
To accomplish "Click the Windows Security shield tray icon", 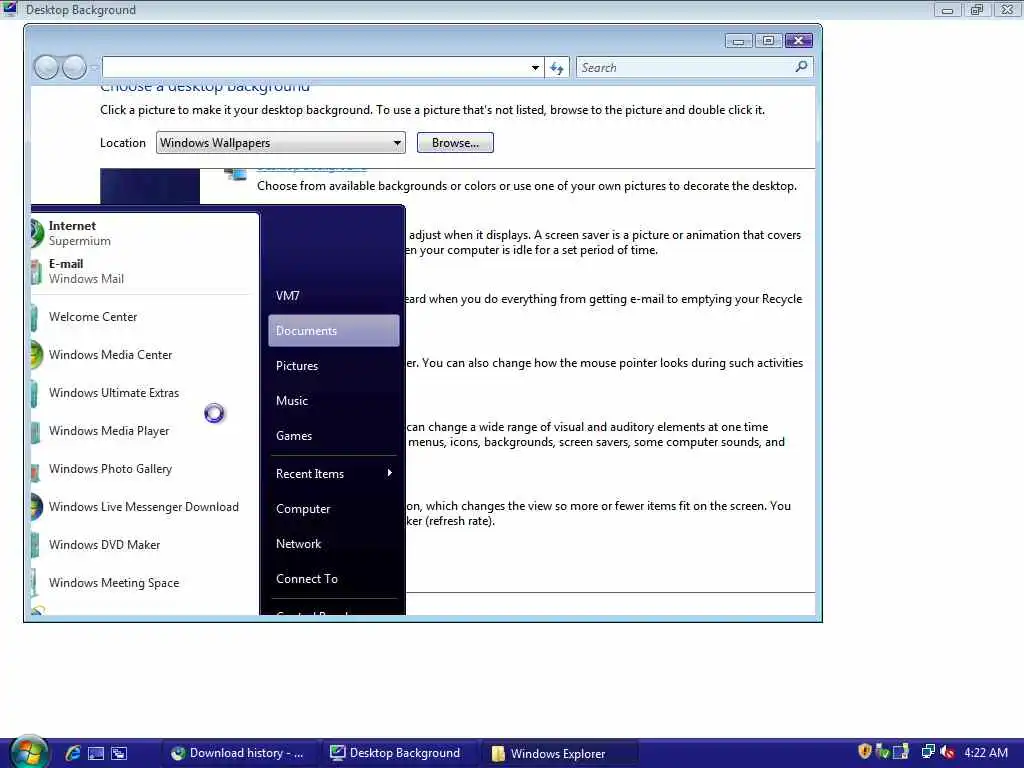I will (865, 752).
